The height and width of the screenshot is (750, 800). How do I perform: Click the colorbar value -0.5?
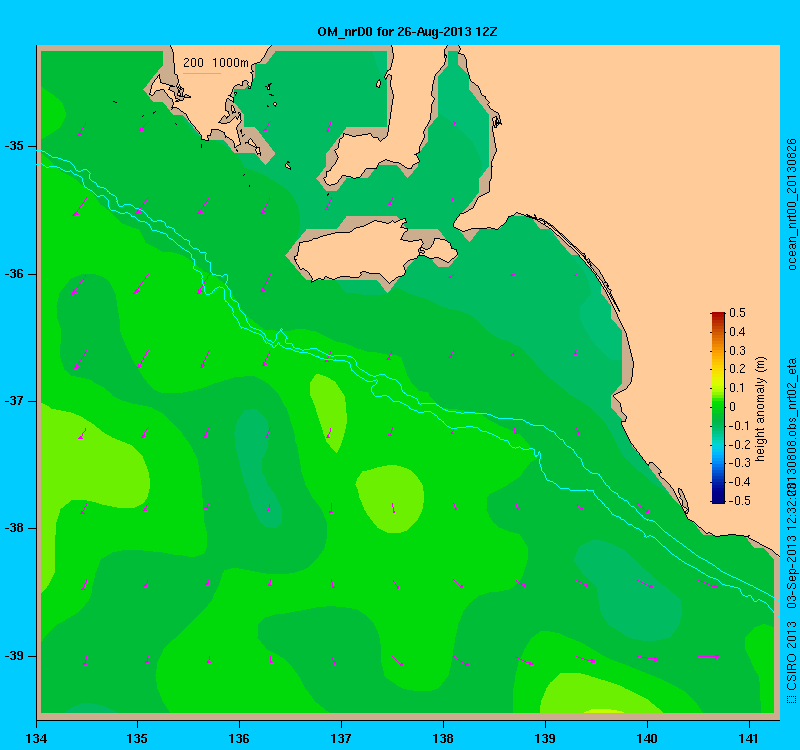738,501
